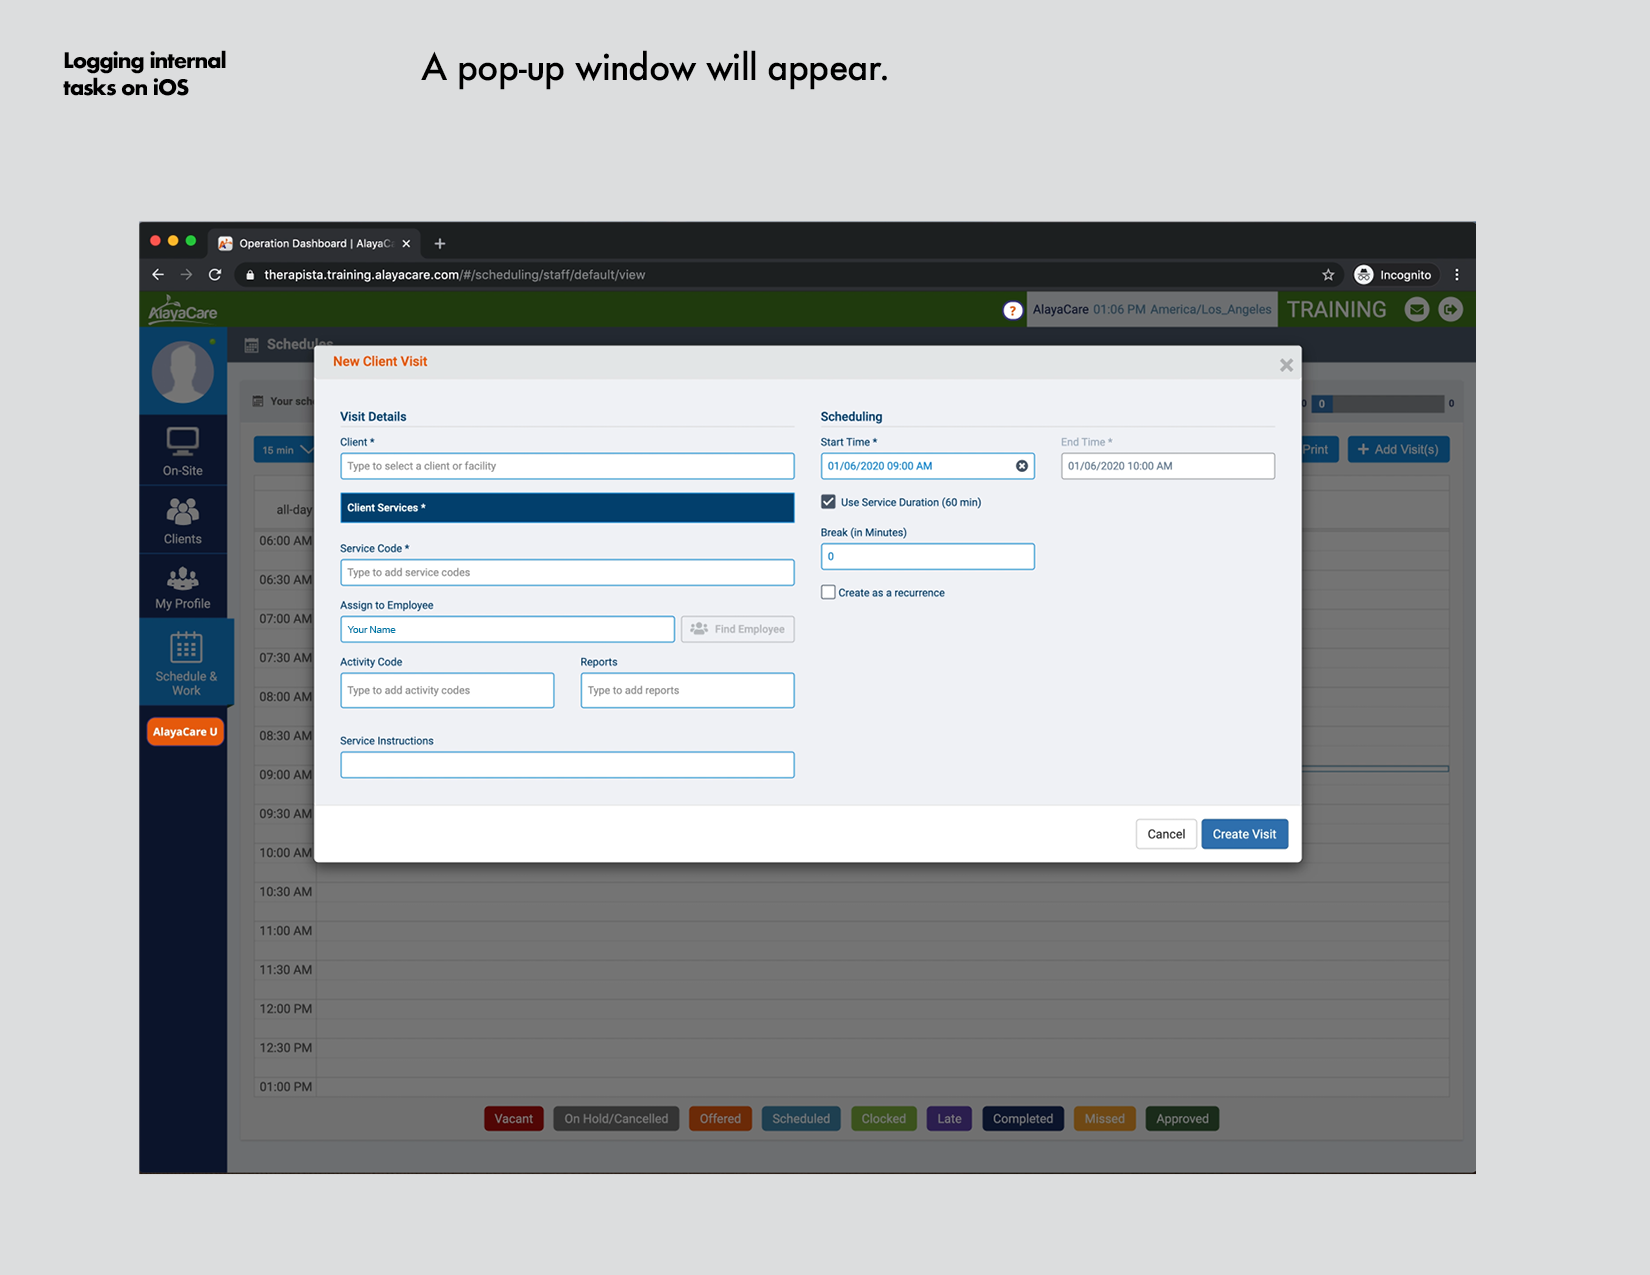Clear the Start Time with the X icon
Image resolution: width=1650 pixels, height=1275 pixels.
pos(1021,465)
